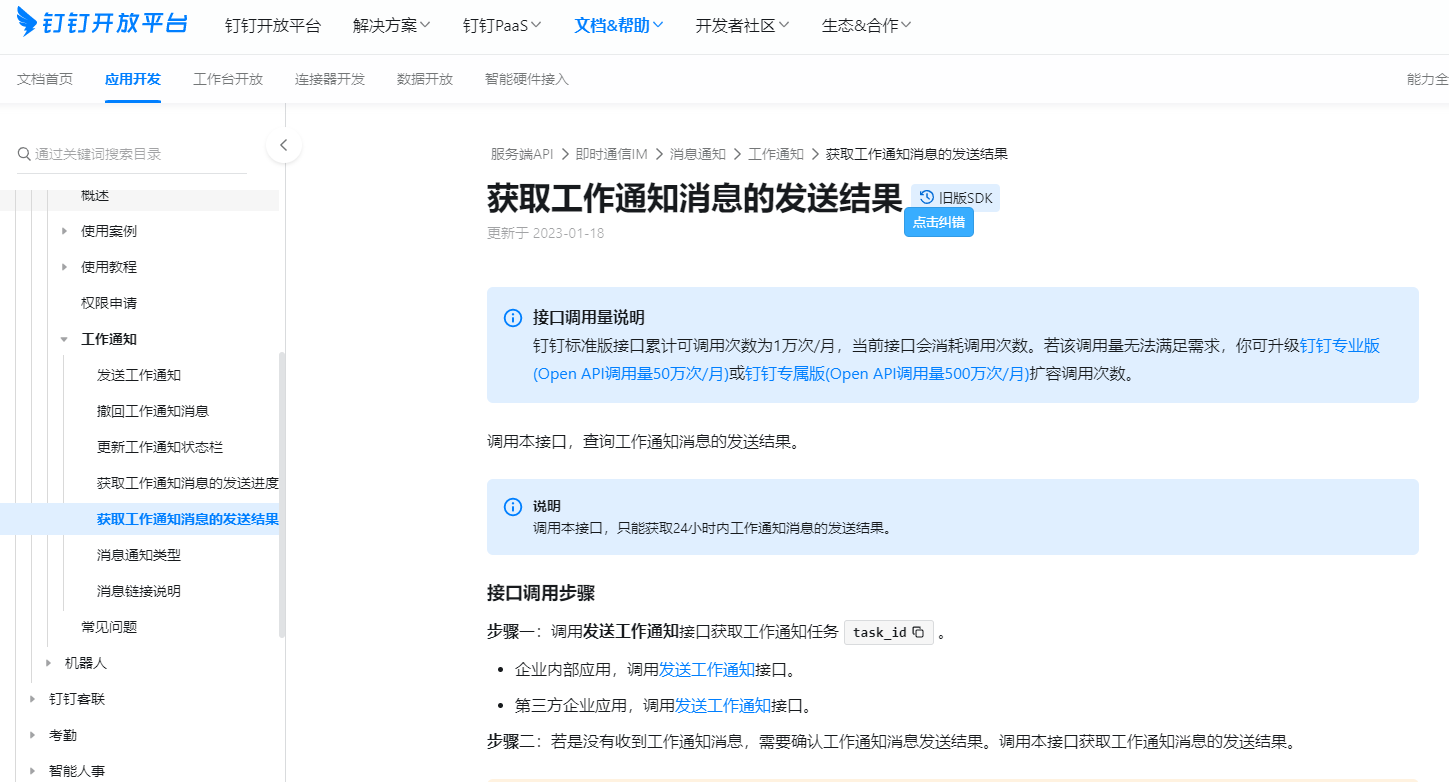The image size is (1449, 782).
Task: Click 服务端API in the breadcrumb
Action: click(522, 154)
